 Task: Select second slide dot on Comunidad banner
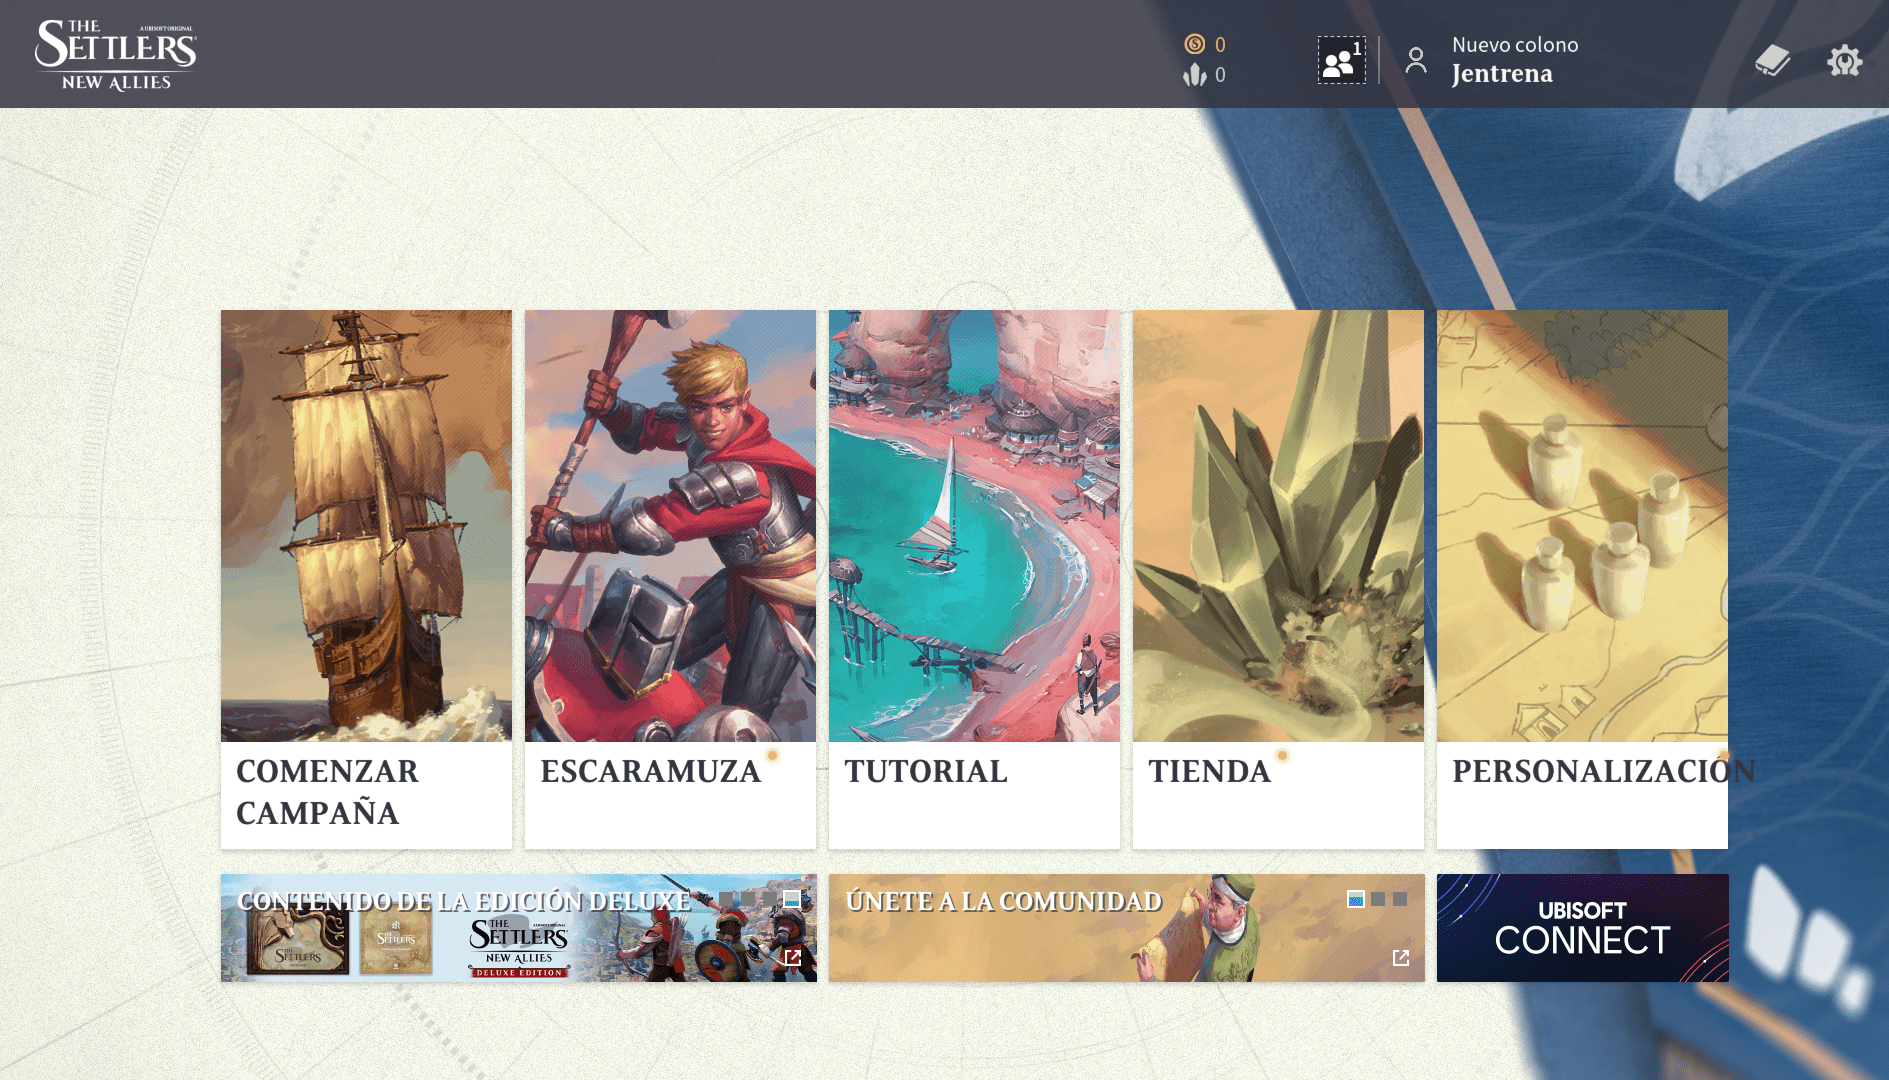(x=1378, y=899)
